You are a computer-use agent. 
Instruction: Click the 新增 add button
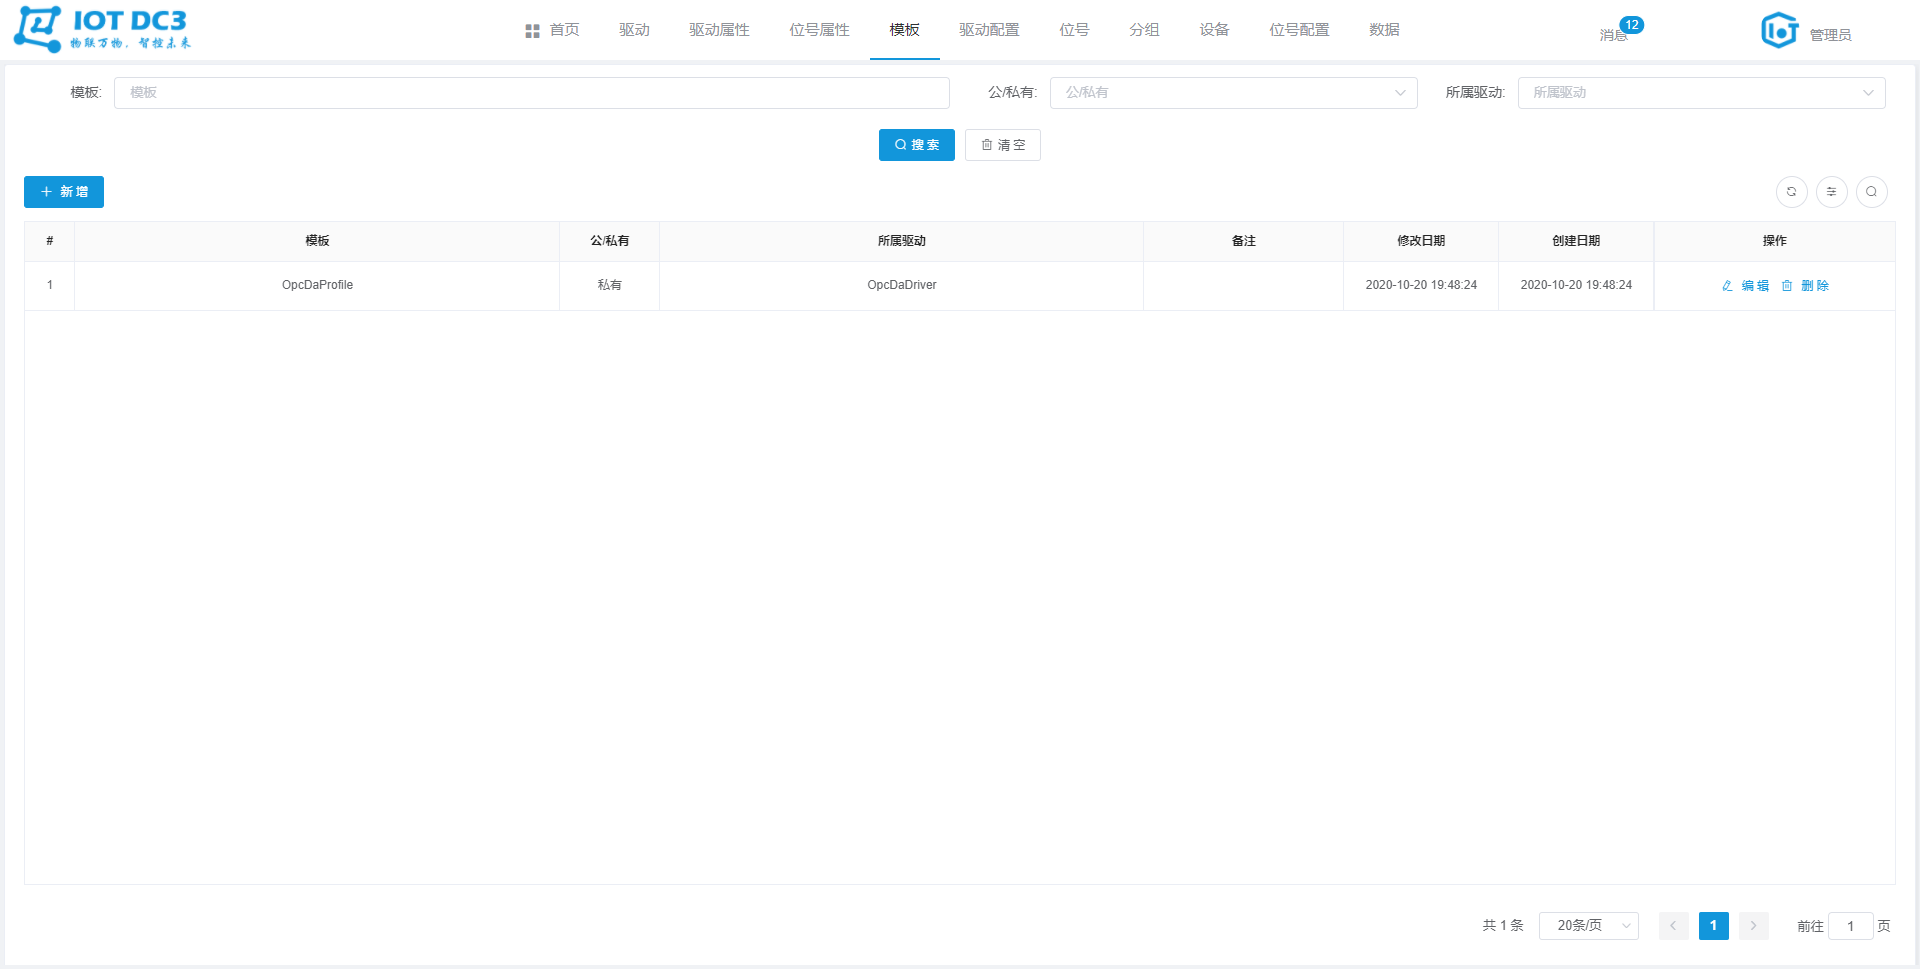coord(64,192)
